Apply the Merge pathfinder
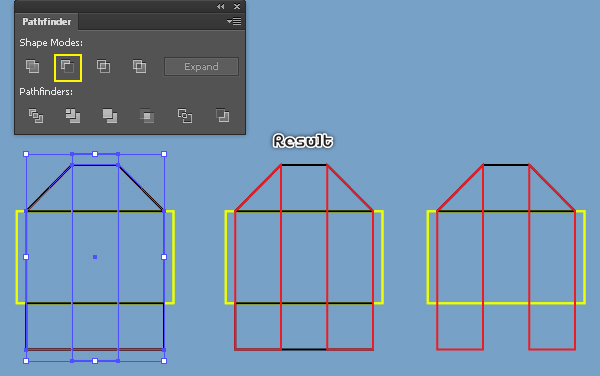The height and width of the screenshot is (376, 600). pos(110,116)
